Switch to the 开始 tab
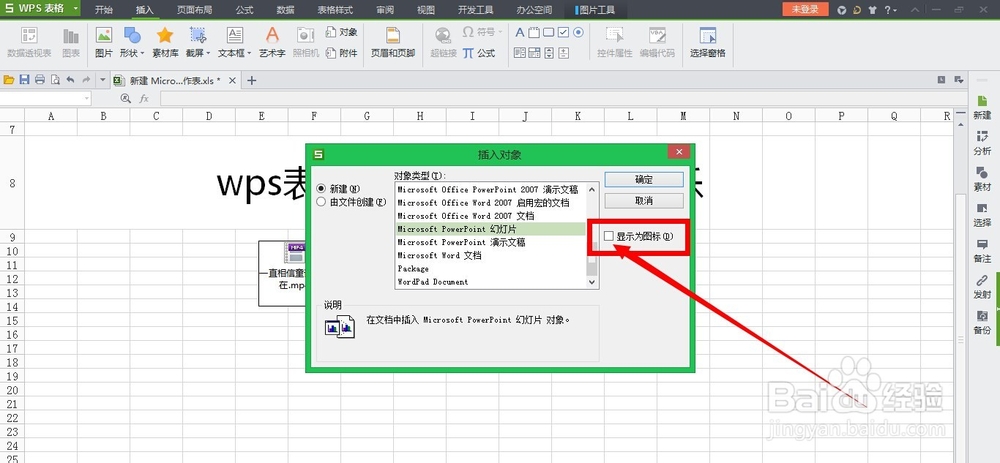 point(105,10)
